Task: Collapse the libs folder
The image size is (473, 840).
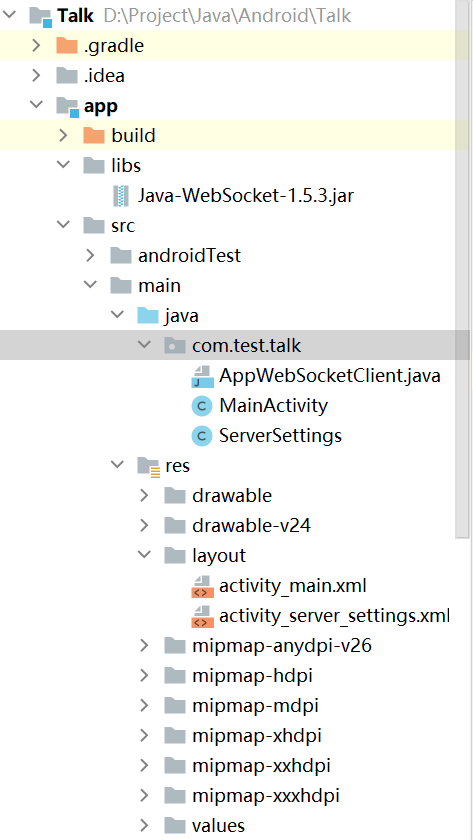Action: [x=63, y=166]
